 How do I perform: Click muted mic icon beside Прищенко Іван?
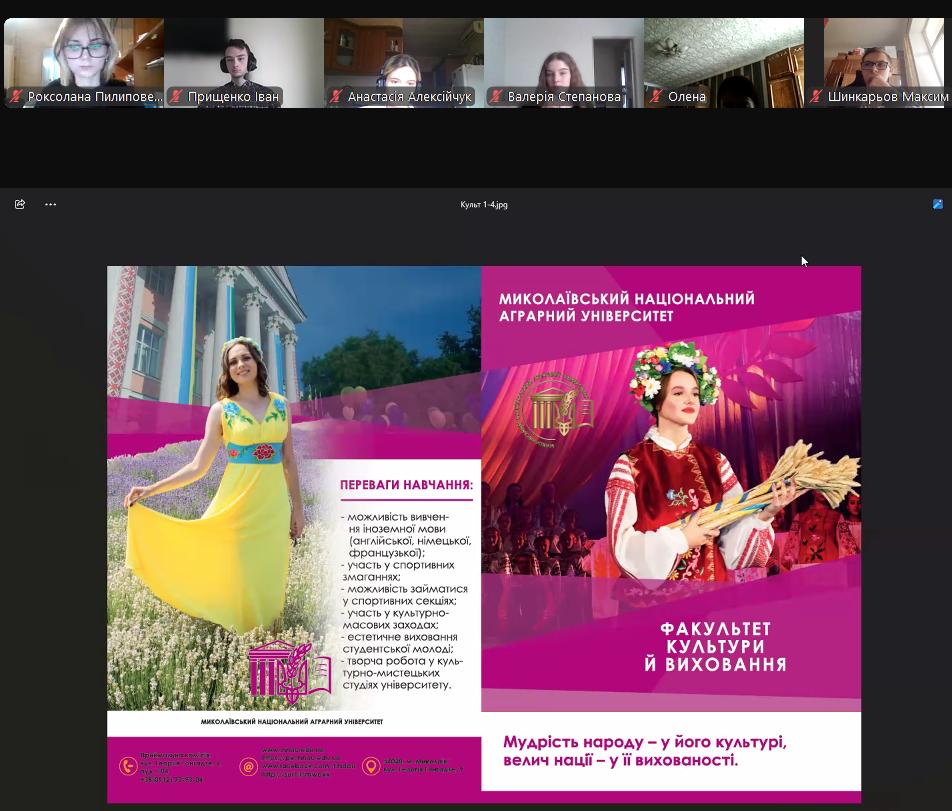tap(176, 97)
